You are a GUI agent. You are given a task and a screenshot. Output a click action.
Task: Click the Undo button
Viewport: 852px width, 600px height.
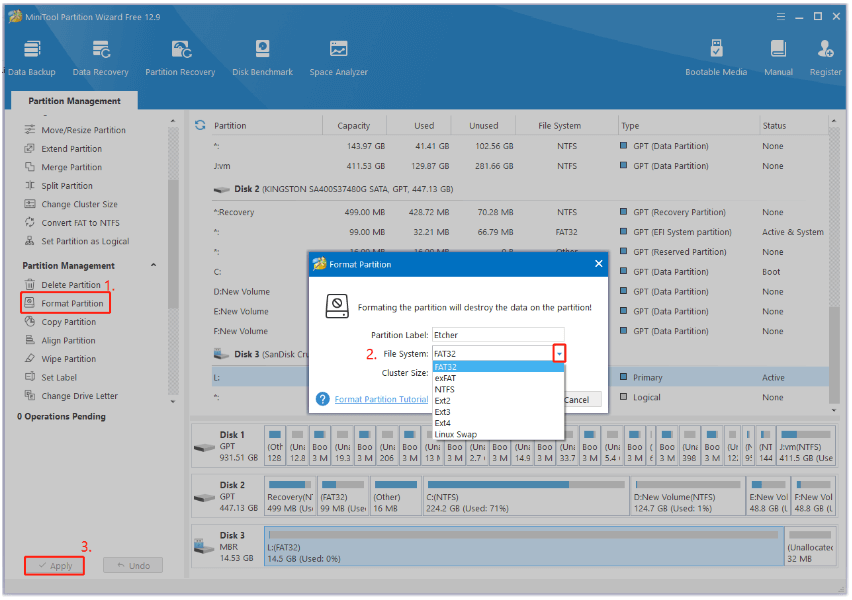[133, 566]
